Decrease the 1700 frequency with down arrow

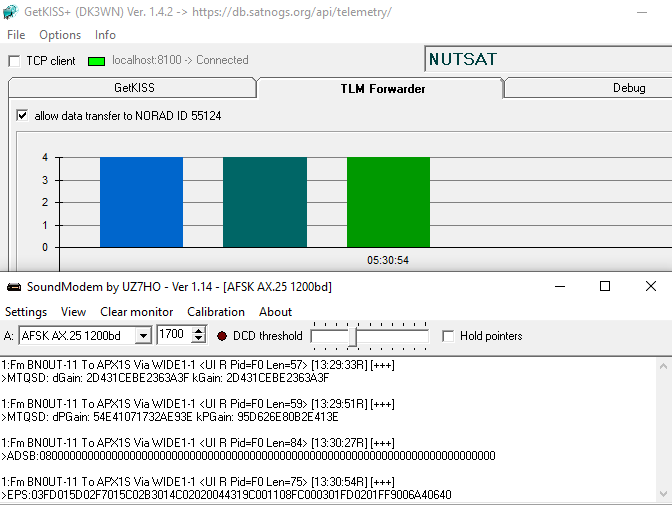coord(198,339)
